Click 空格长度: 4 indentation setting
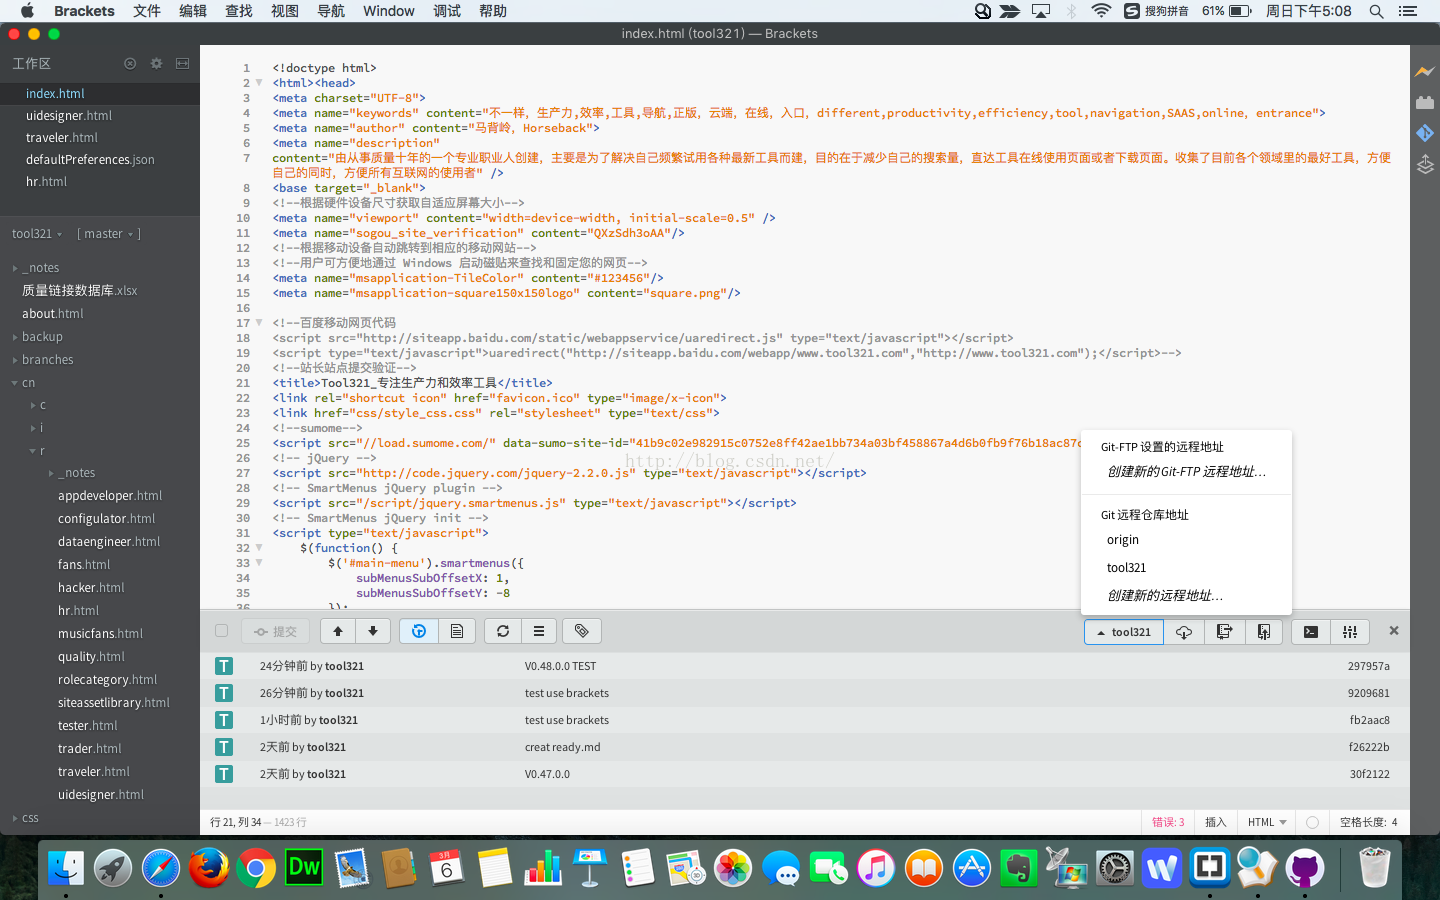The height and width of the screenshot is (900, 1440). [x=1368, y=822]
